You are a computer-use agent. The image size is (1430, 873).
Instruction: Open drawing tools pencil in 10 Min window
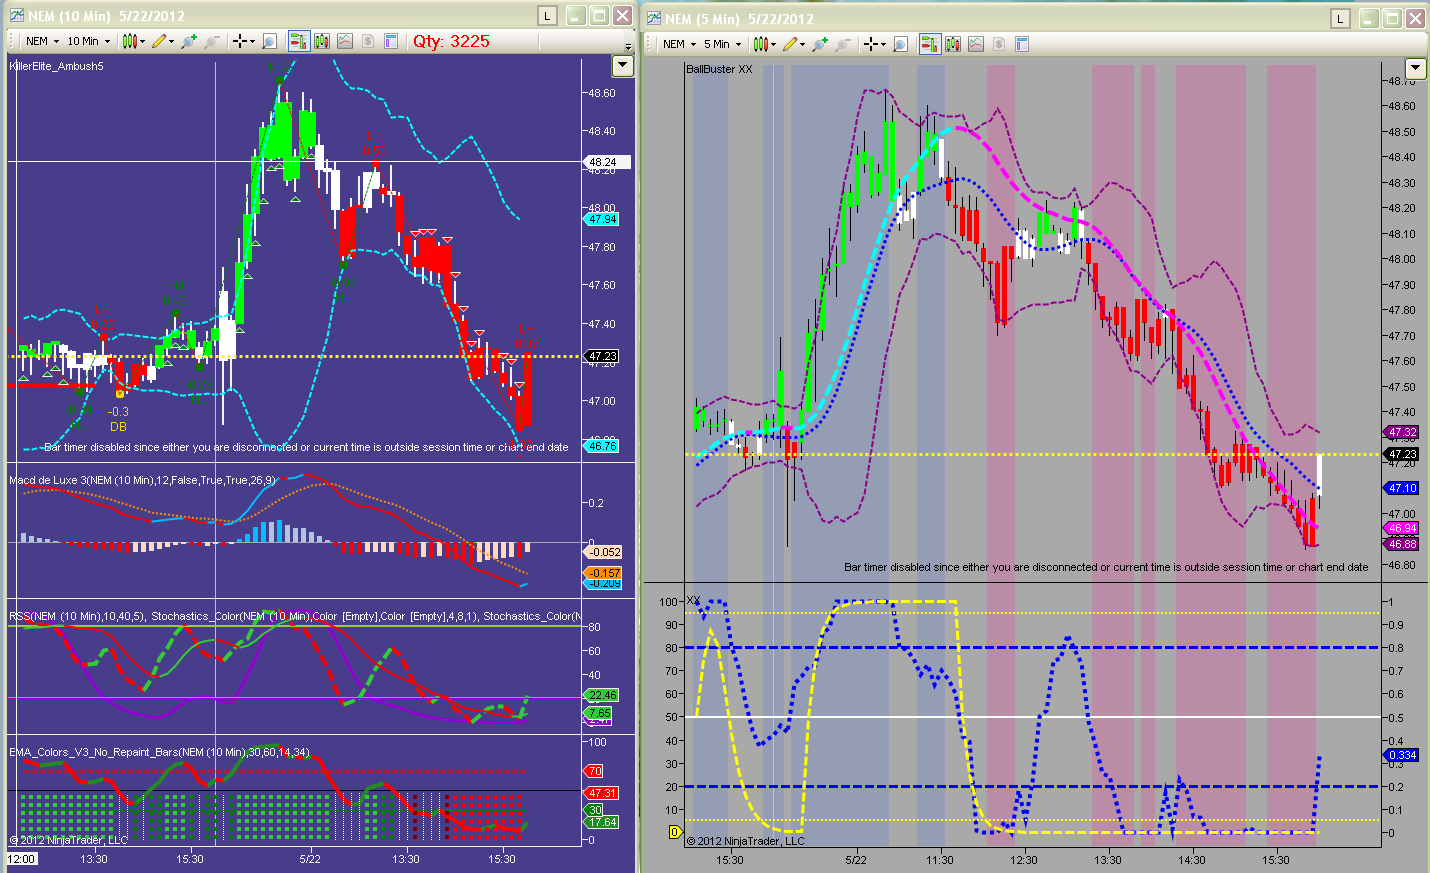tap(163, 41)
